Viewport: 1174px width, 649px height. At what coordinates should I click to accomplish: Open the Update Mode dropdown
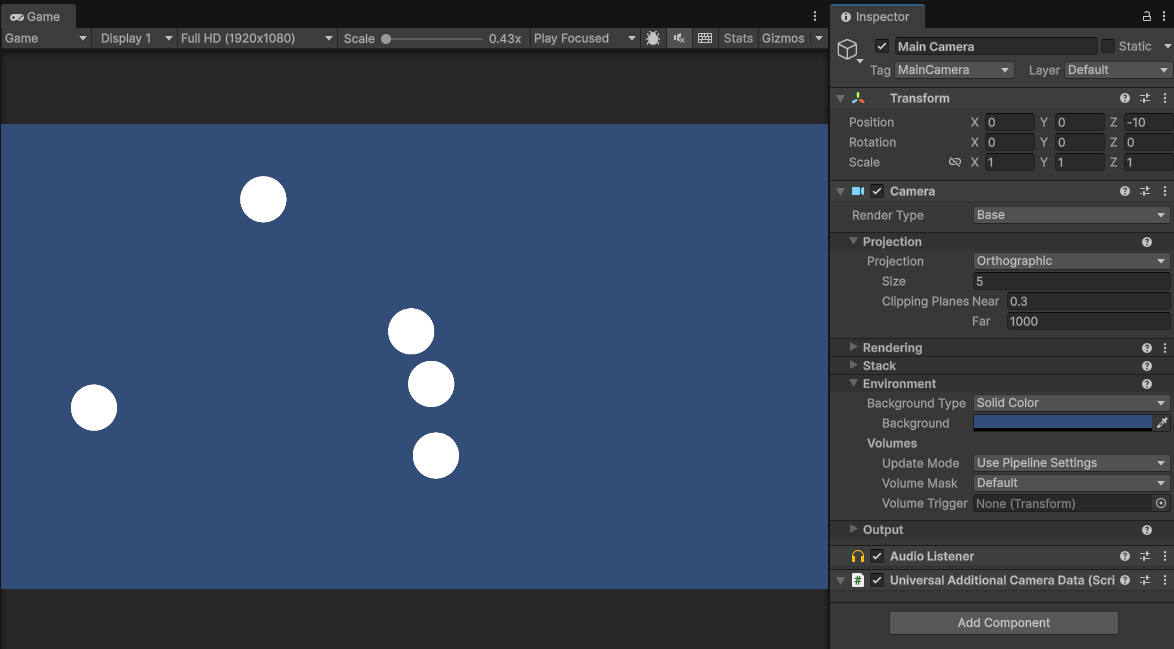[x=1071, y=463]
